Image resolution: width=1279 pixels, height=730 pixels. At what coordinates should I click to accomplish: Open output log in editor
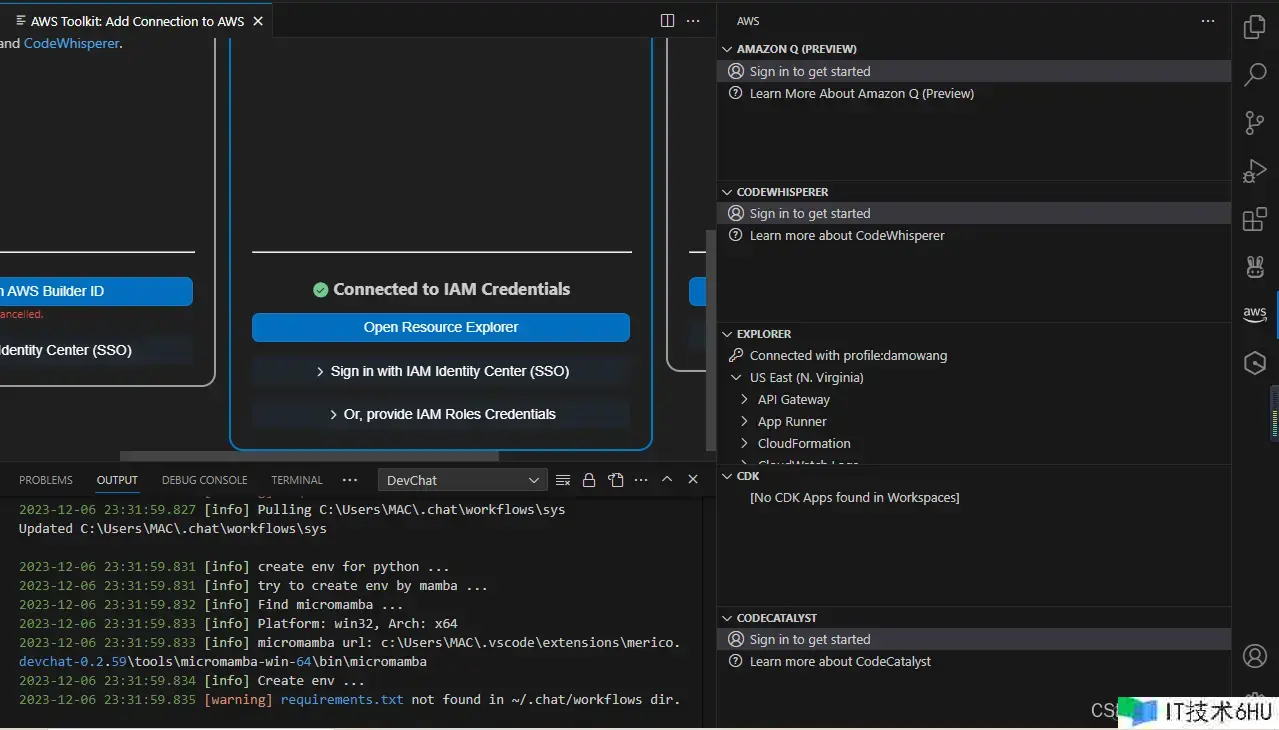click(616, 480)
